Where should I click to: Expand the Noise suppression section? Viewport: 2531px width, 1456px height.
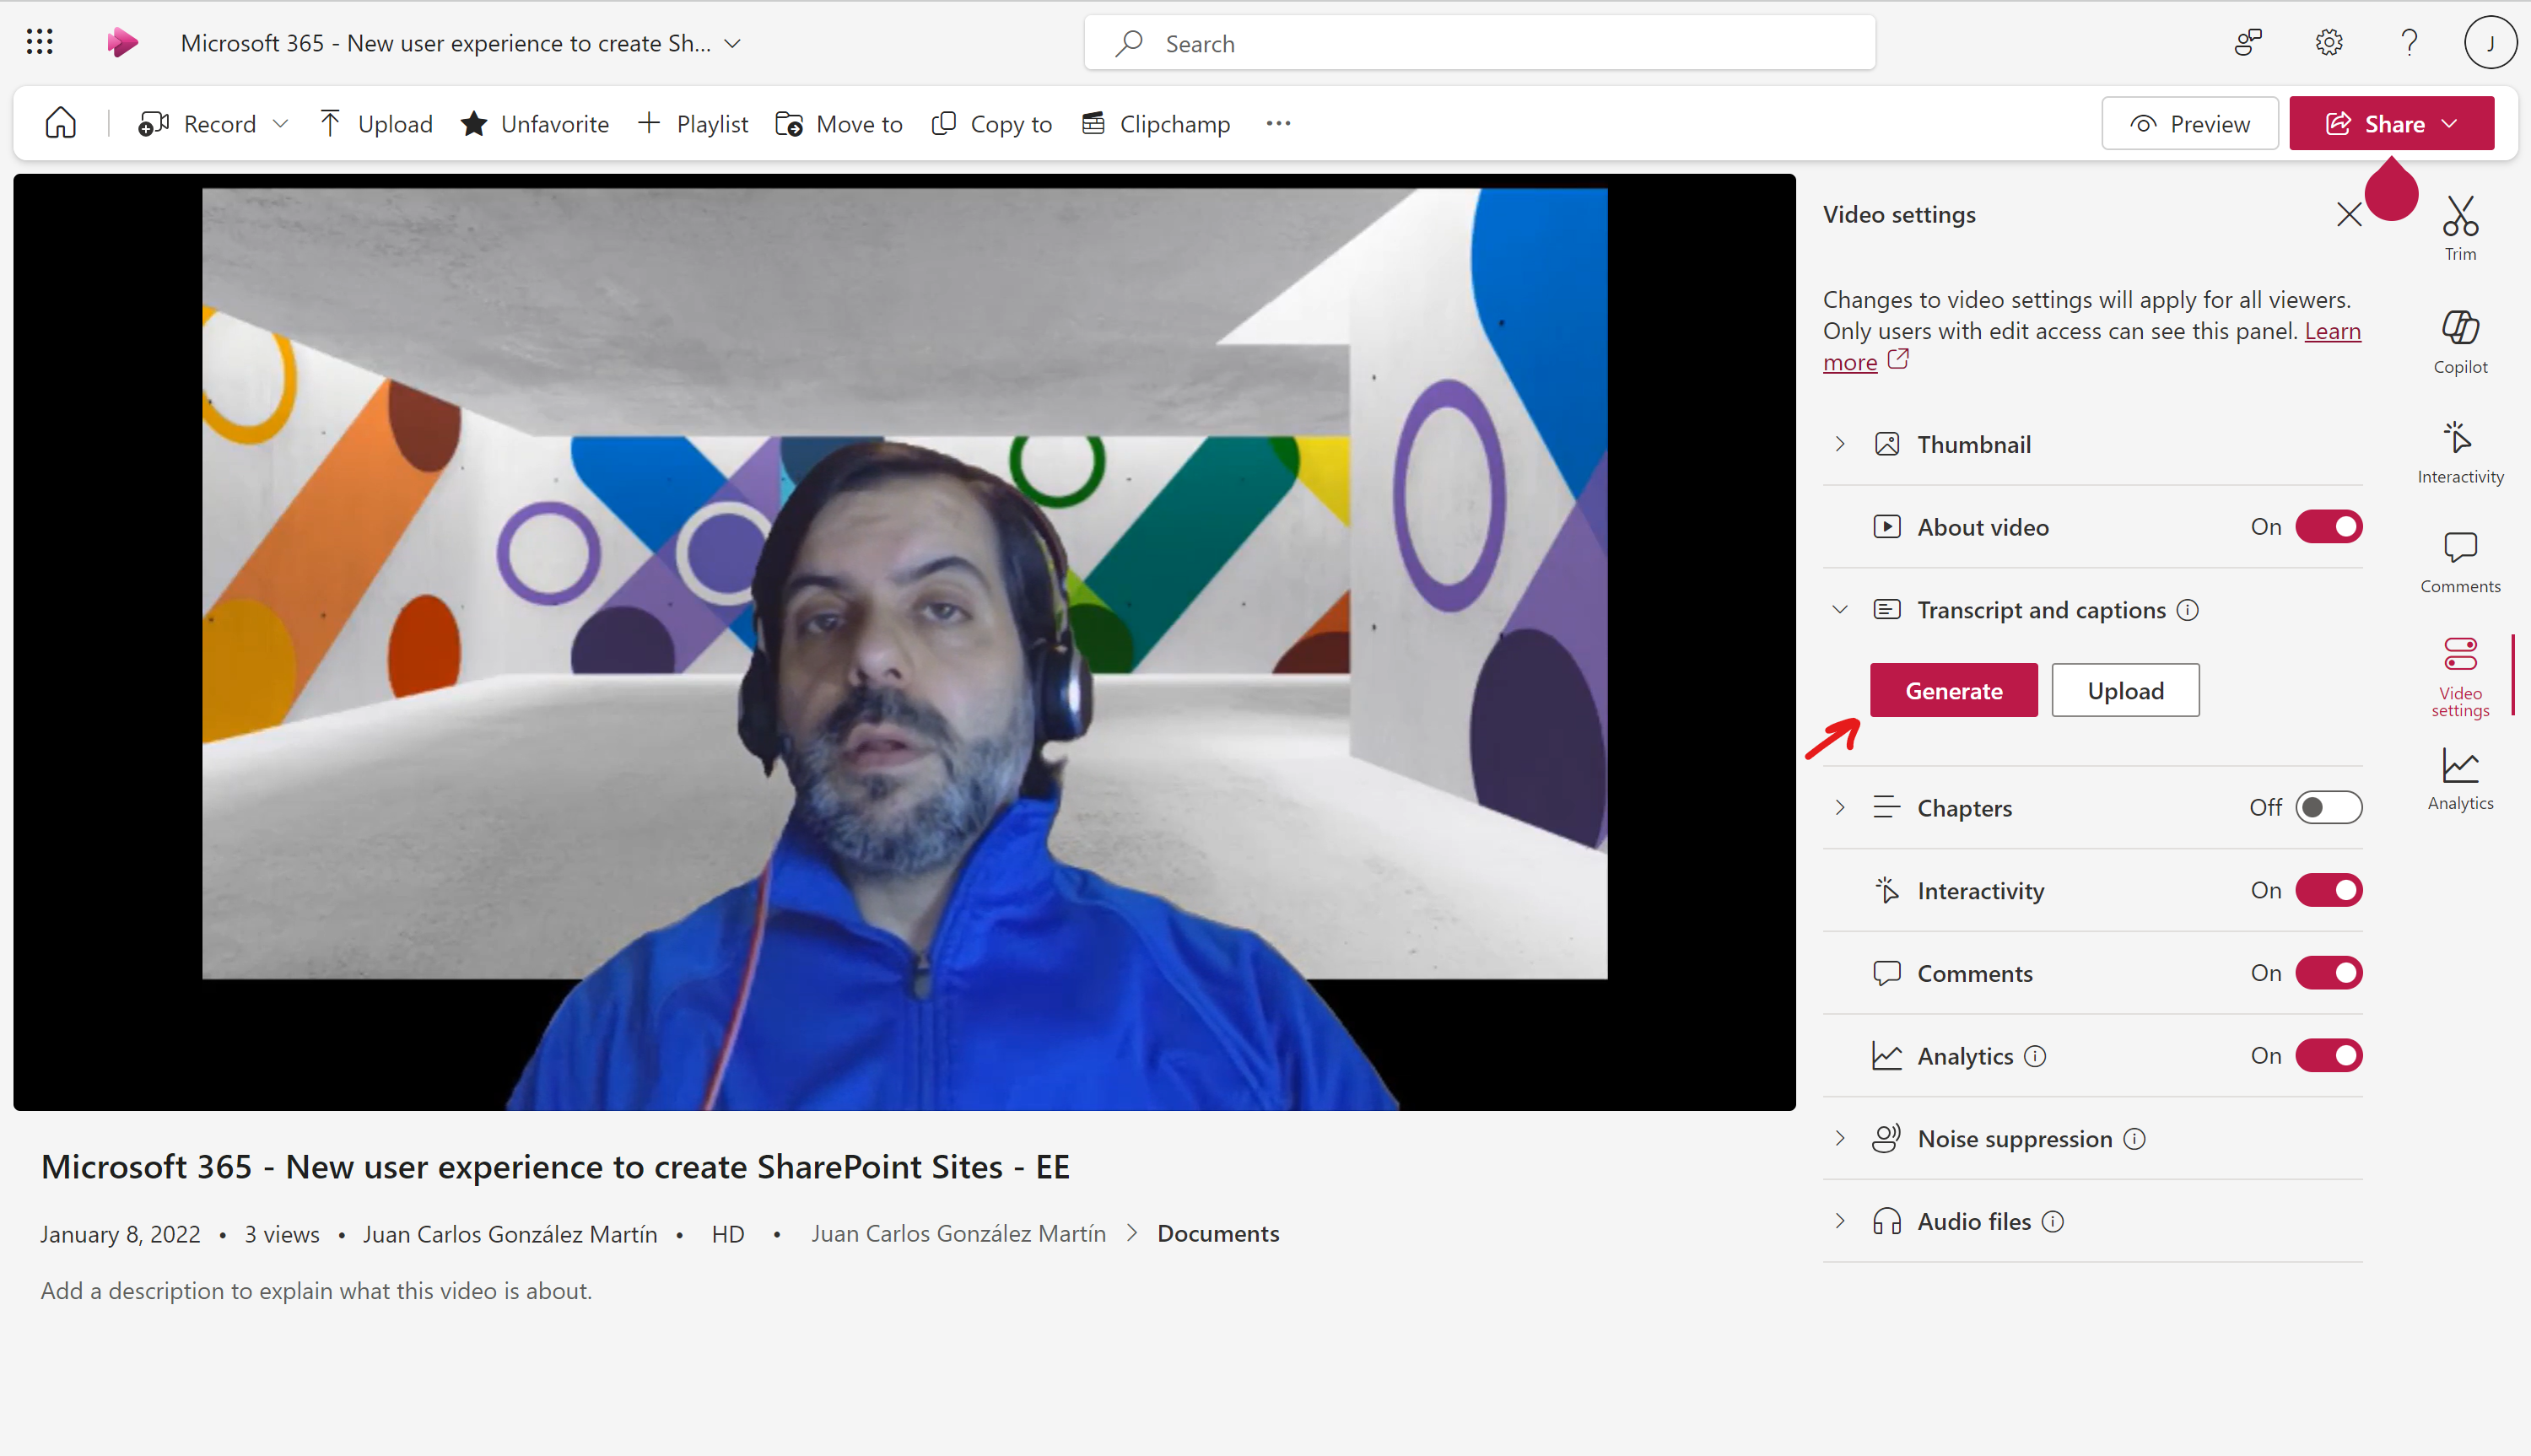[x=1840, y=1138]
